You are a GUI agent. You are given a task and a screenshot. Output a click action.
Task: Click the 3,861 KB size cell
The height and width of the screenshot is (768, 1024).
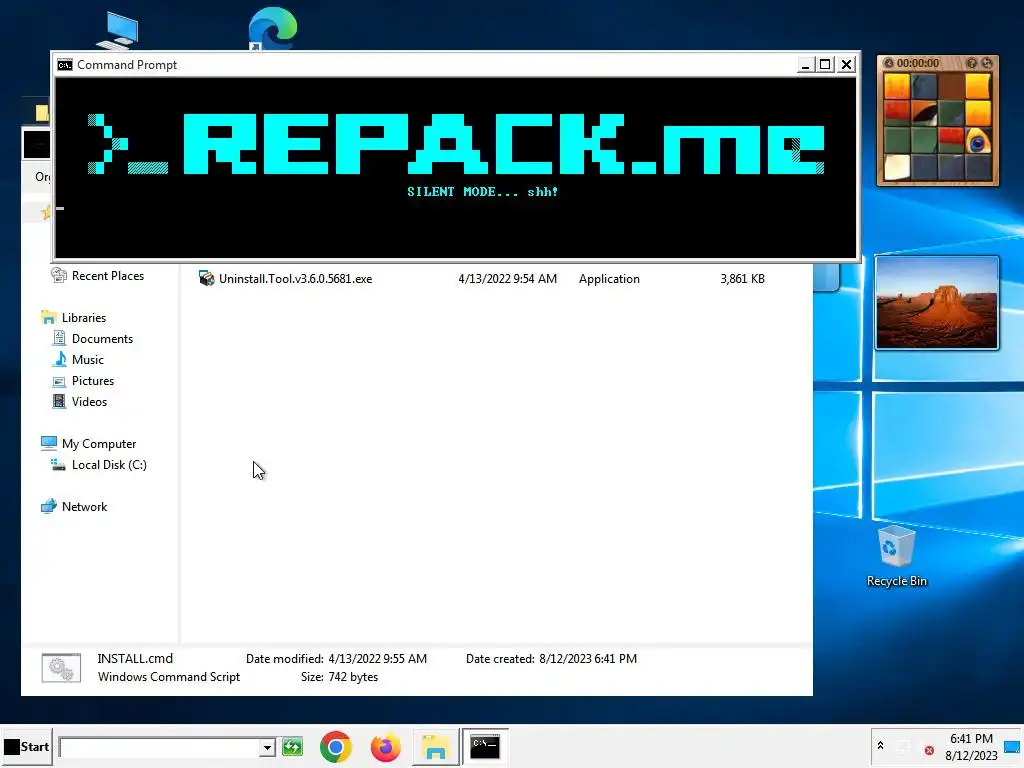pos(742,278)
